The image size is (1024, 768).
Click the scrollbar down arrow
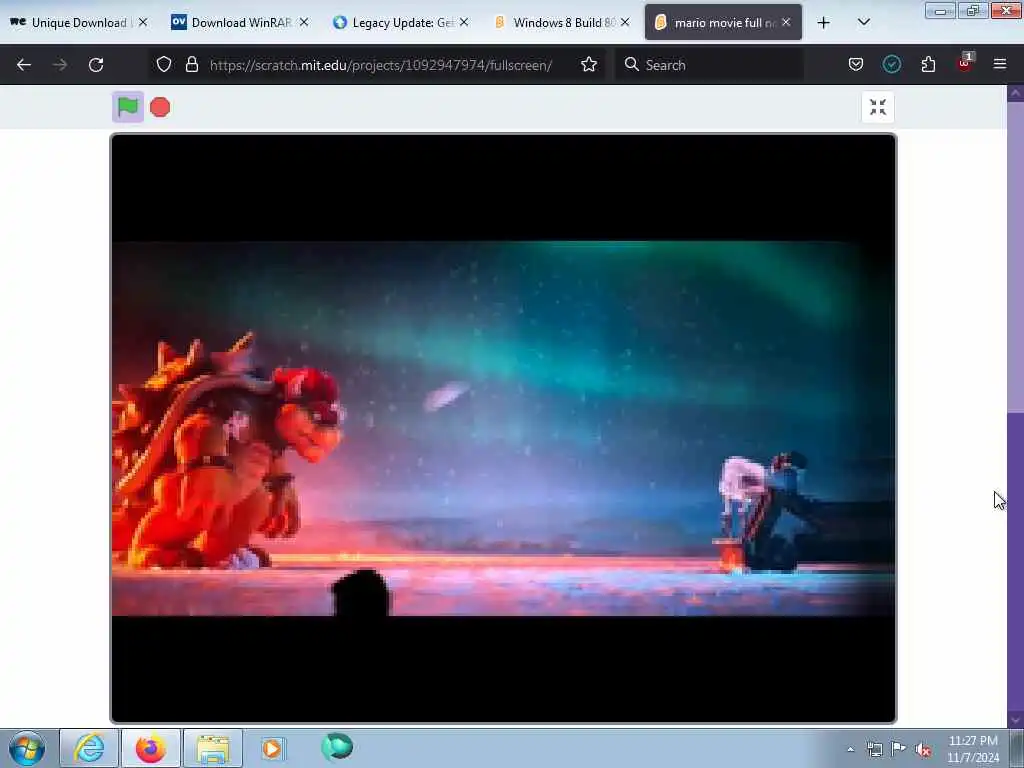(x=1015, y=720)
